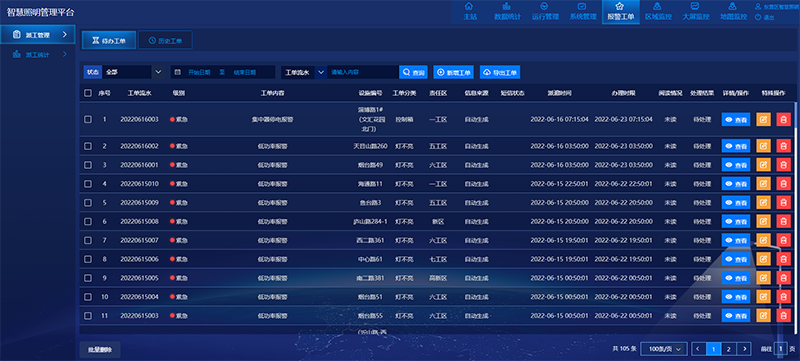The width and height of the screenshot is (800, 361).
Task: Edit work order 20220615006 with orange icon
Action: click(x=763, y=259)
